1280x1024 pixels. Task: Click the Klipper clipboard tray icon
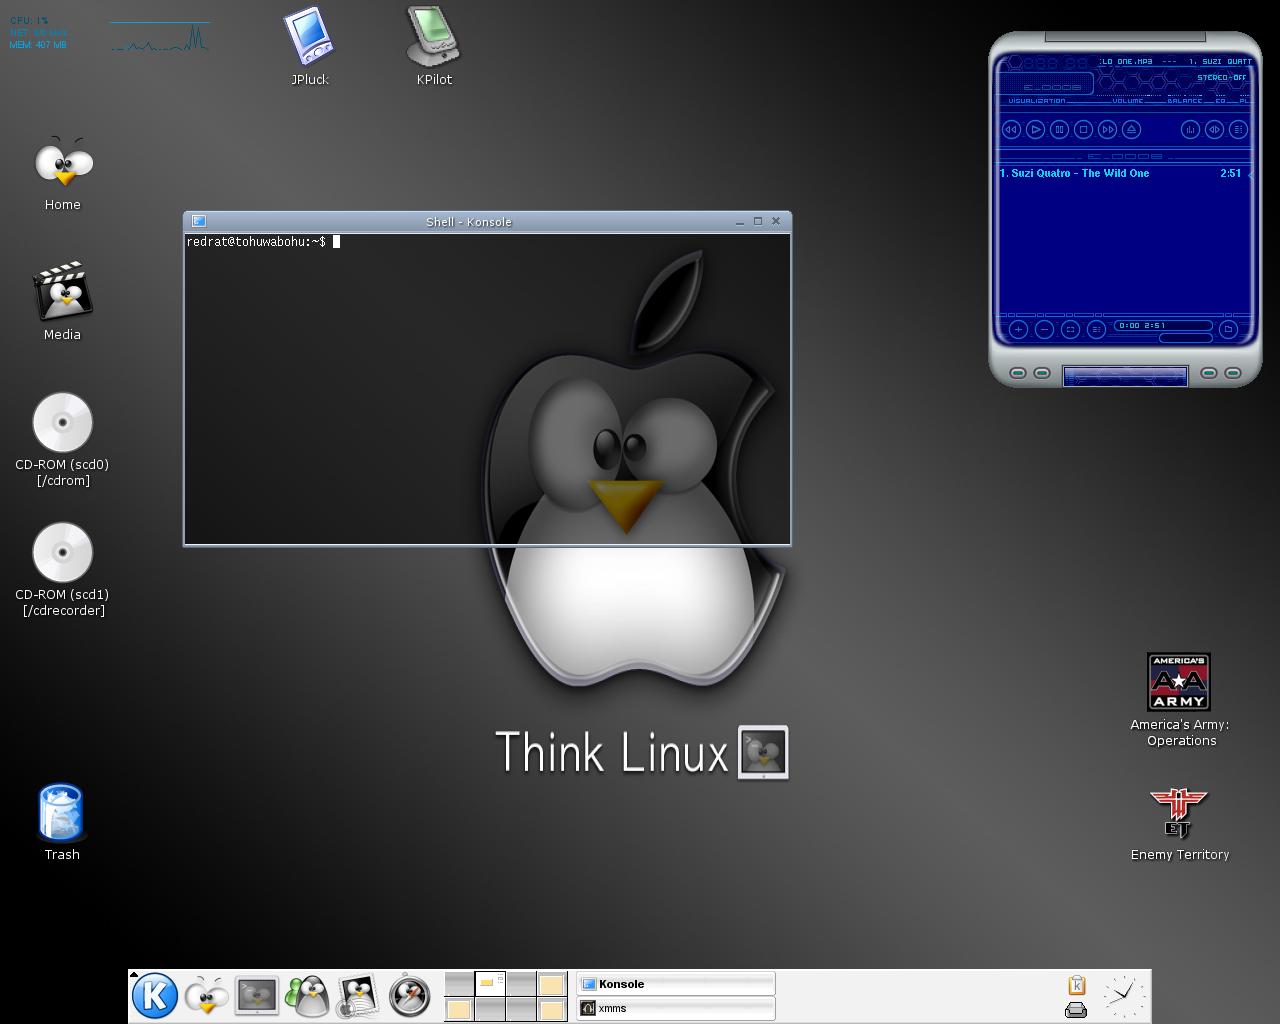[1077, 985]
